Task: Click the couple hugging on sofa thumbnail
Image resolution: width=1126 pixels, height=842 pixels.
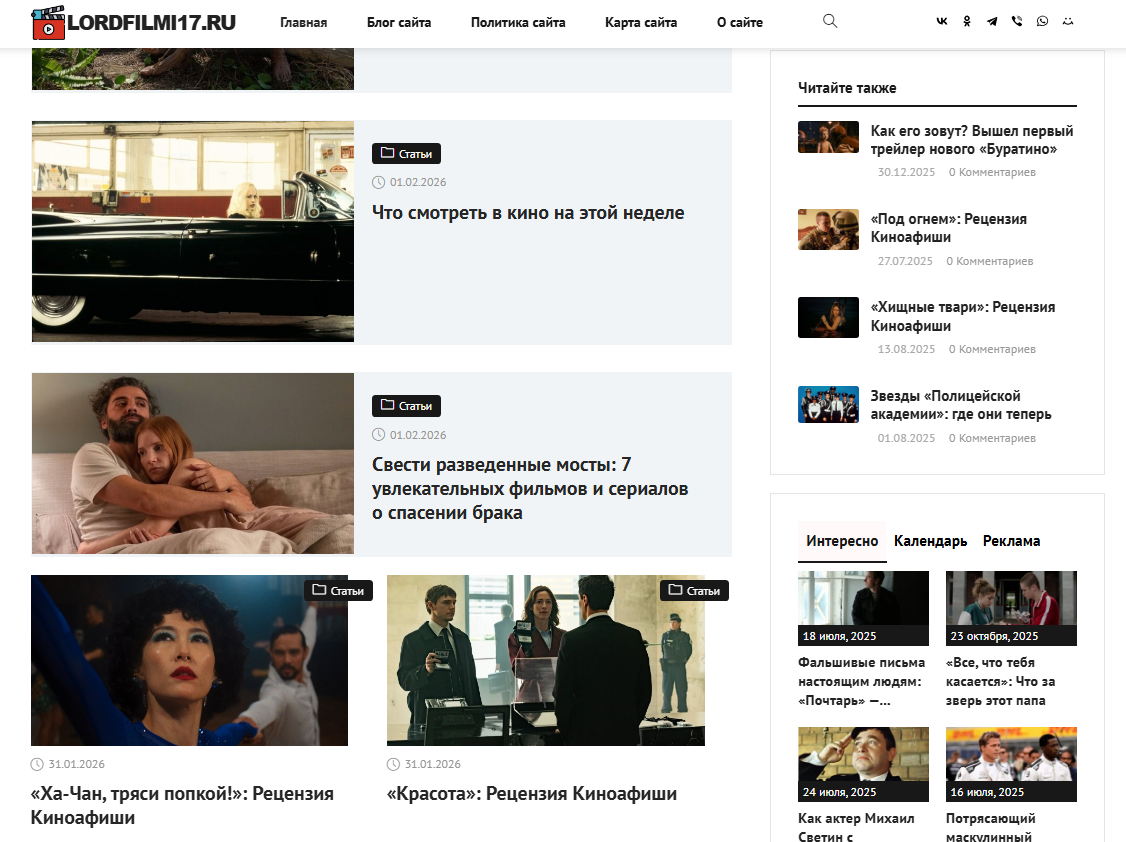Action: click(x=192, y=463)
